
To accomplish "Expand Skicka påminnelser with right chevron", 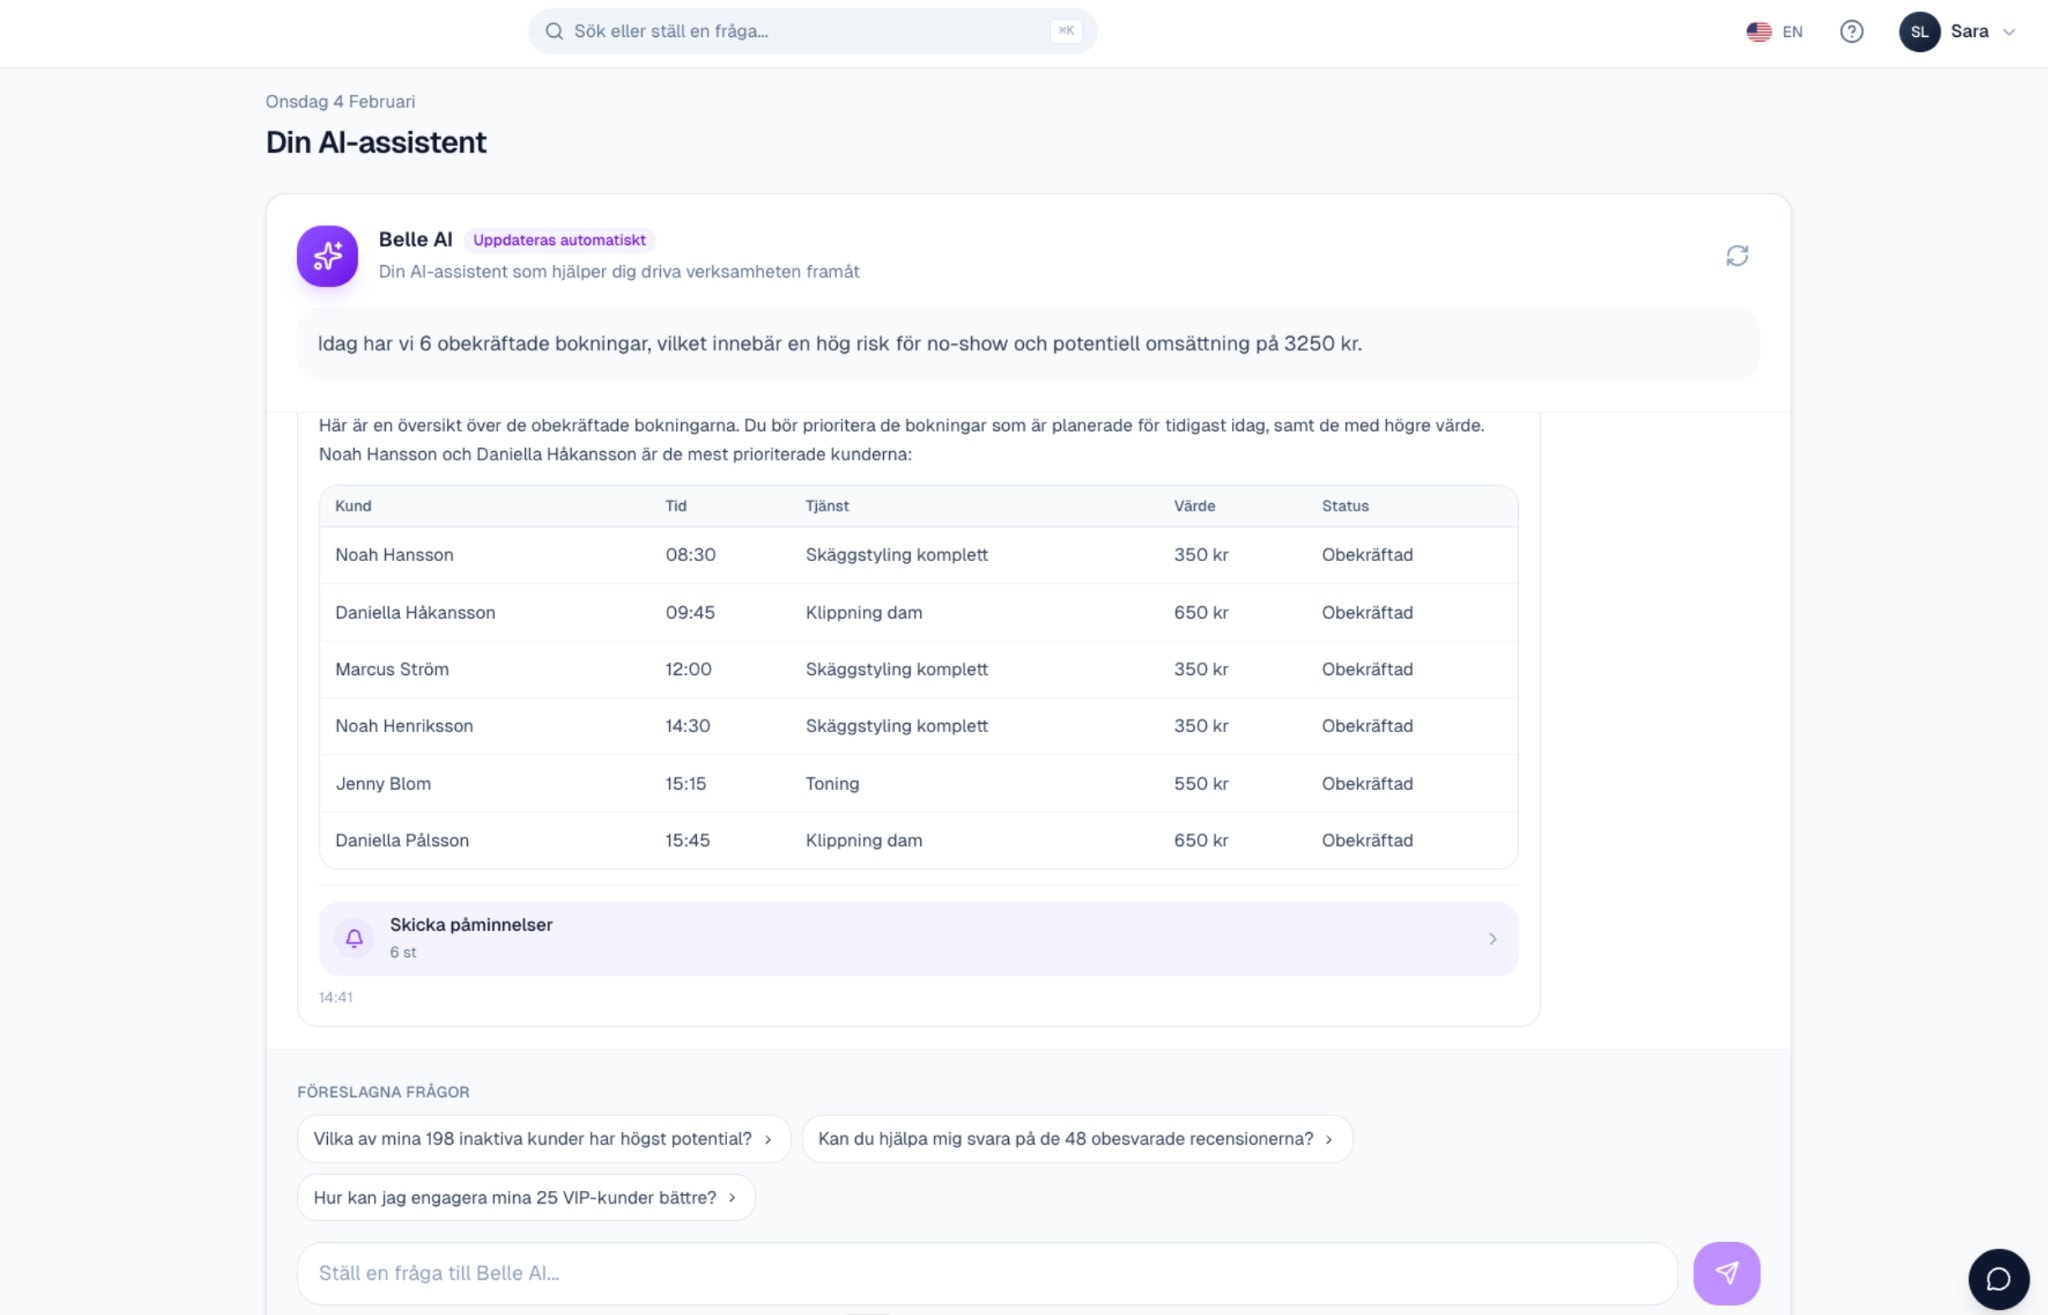I will pyautogui.click(x=1492, y=938).
